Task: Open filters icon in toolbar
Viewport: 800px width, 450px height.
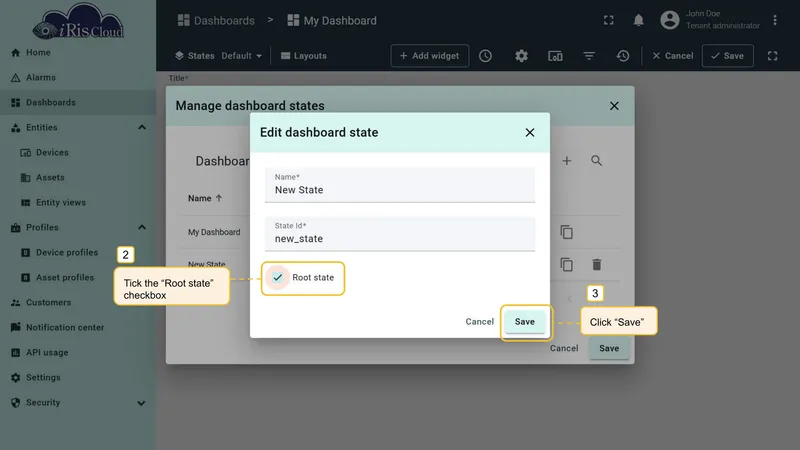Action: click(589, 56)
